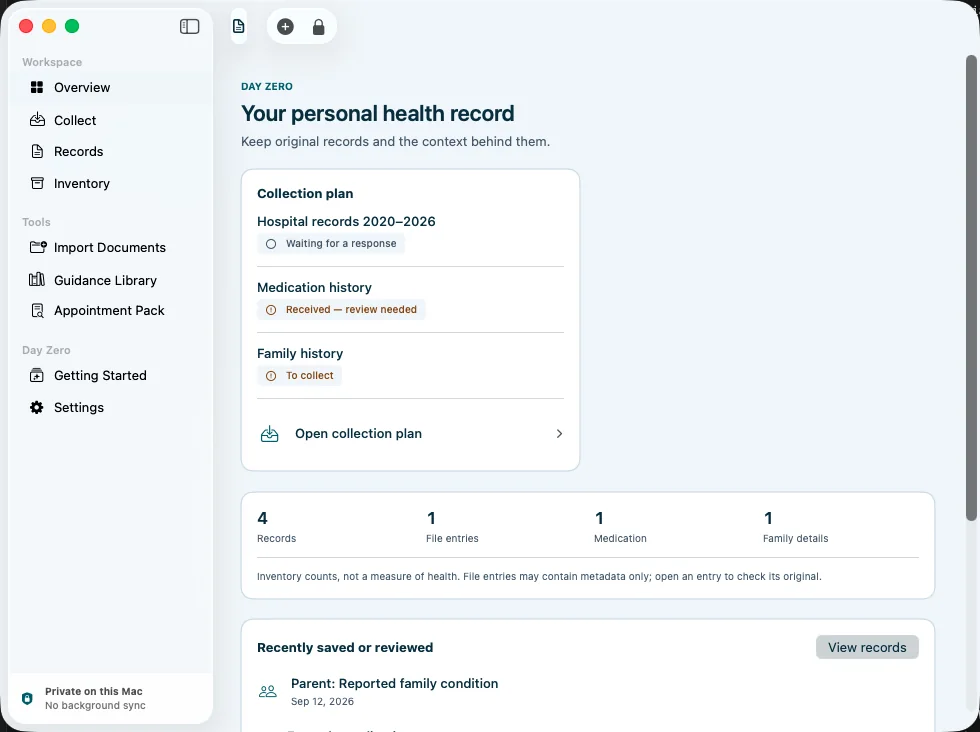Click the Waiting for a response status
The width and height of the screenshot is (980, 732).
point(331,244)
